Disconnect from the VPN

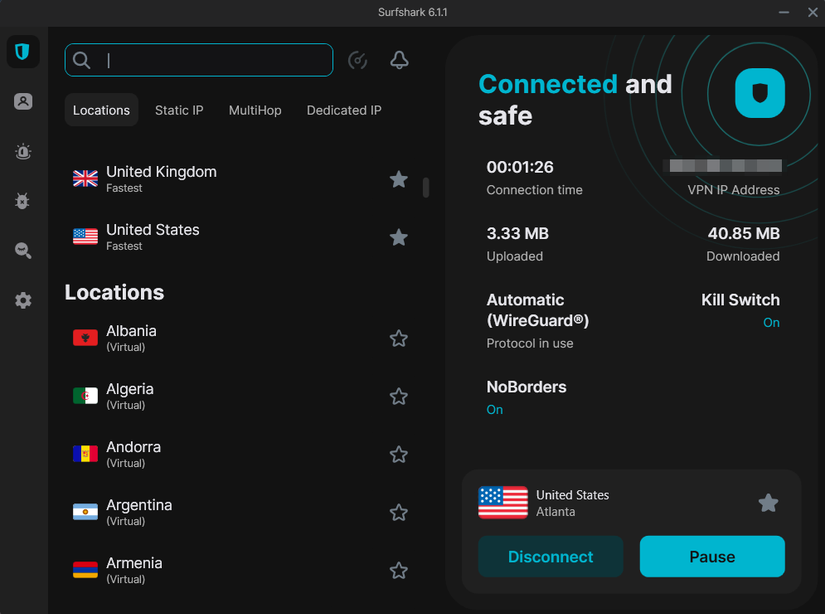pos(550,557)
